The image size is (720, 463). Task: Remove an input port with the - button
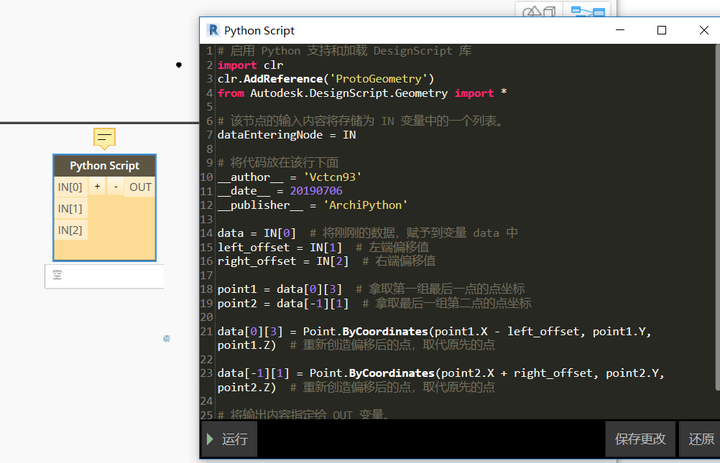tap(116, 186)
